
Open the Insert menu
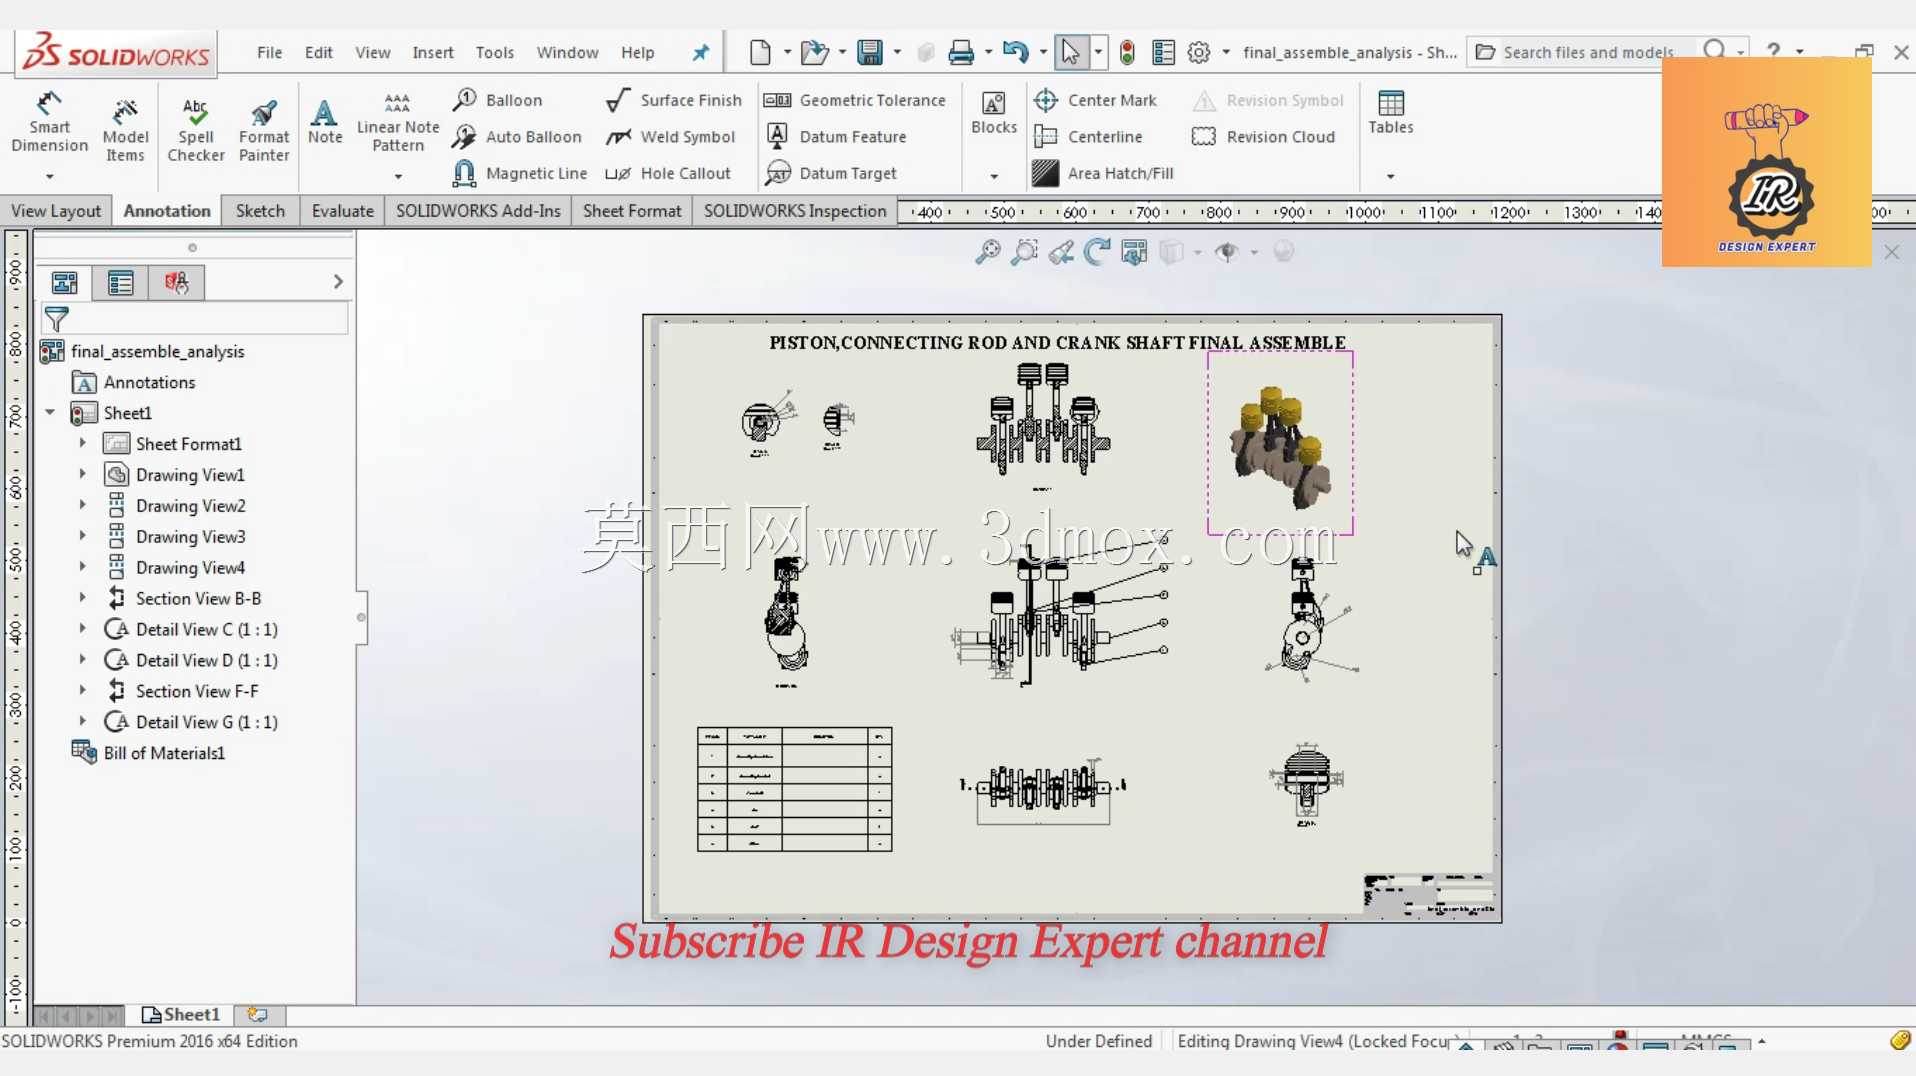432,52
